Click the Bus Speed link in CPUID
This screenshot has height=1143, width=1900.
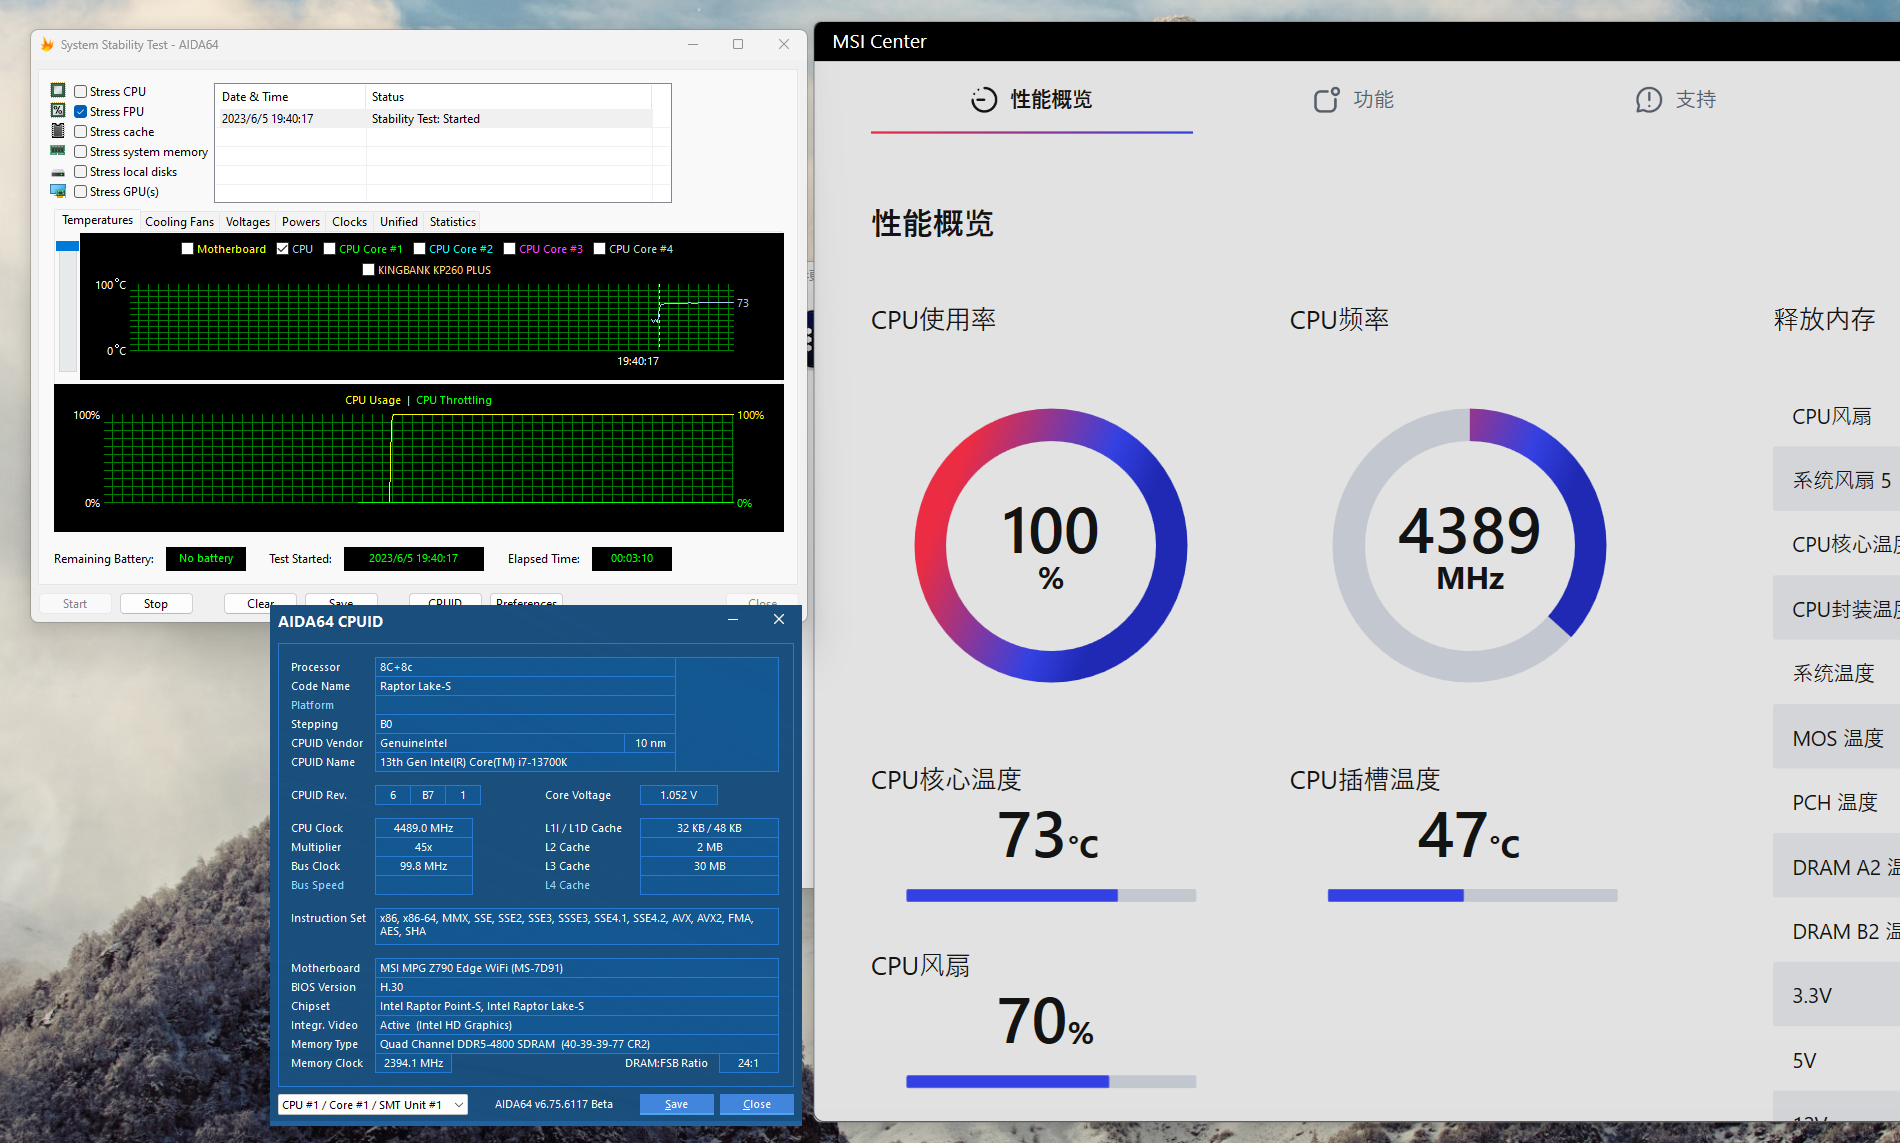pos(317,885)
